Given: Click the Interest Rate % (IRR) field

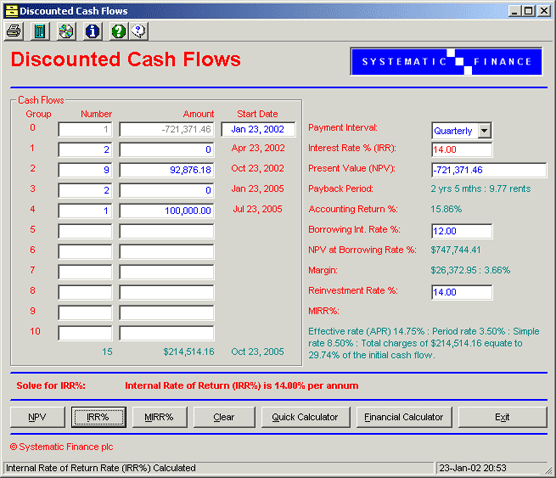Looking at the screenshot, I should point(462,150).
